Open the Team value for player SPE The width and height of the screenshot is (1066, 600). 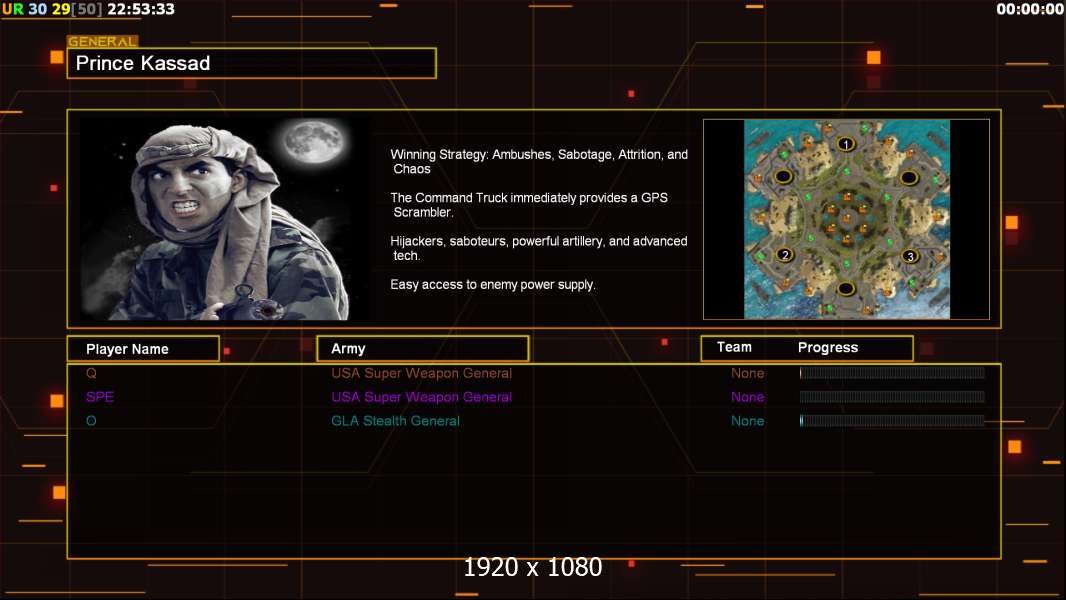click(x=747, y=397)
